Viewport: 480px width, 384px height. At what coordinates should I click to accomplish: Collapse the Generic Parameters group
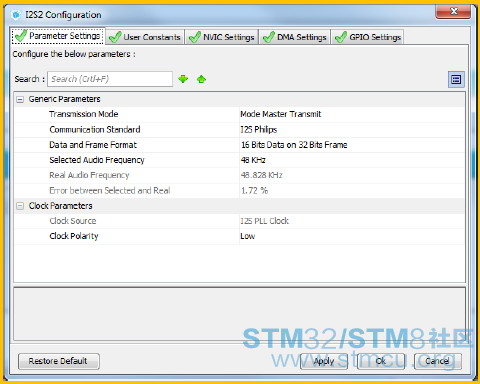pos(20,99)
